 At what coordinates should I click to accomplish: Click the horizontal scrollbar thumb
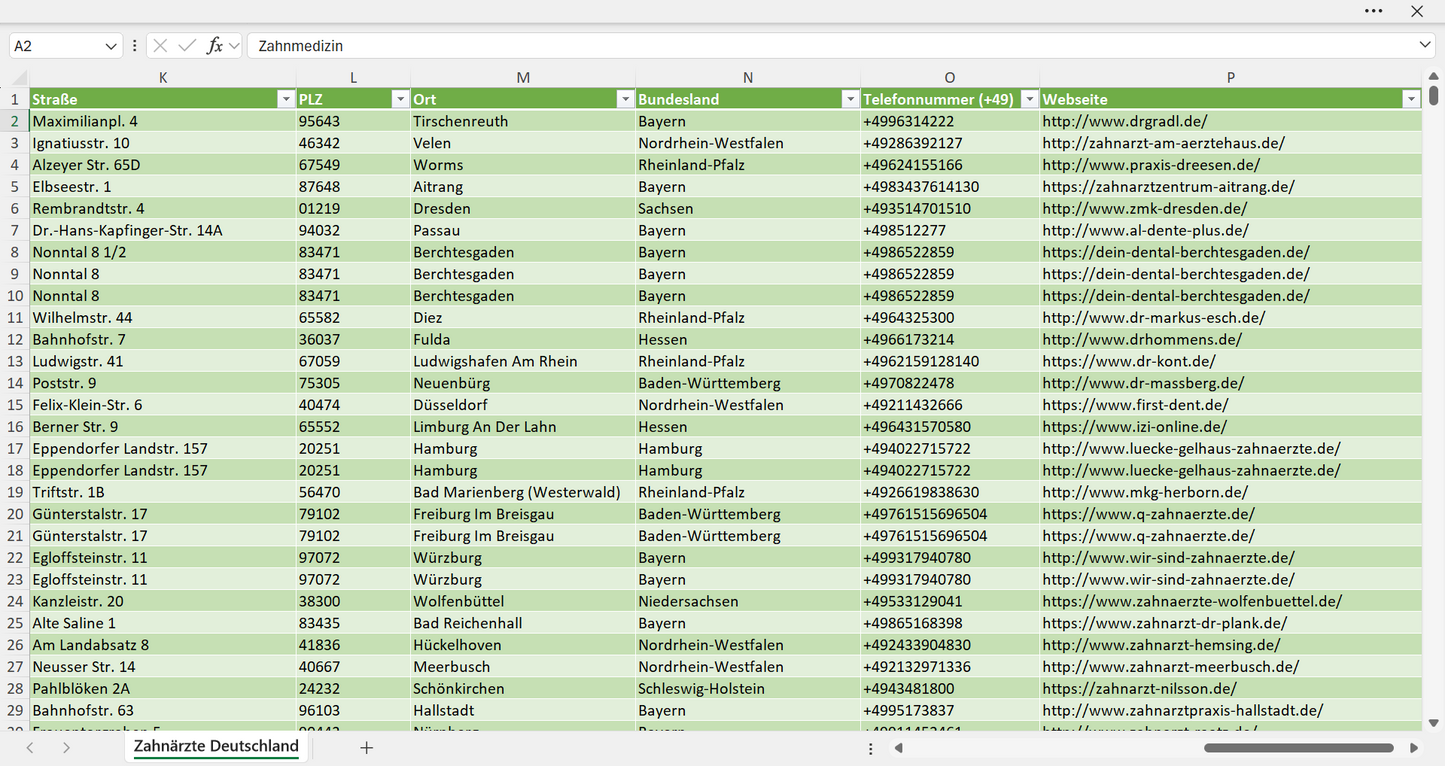1299,747
